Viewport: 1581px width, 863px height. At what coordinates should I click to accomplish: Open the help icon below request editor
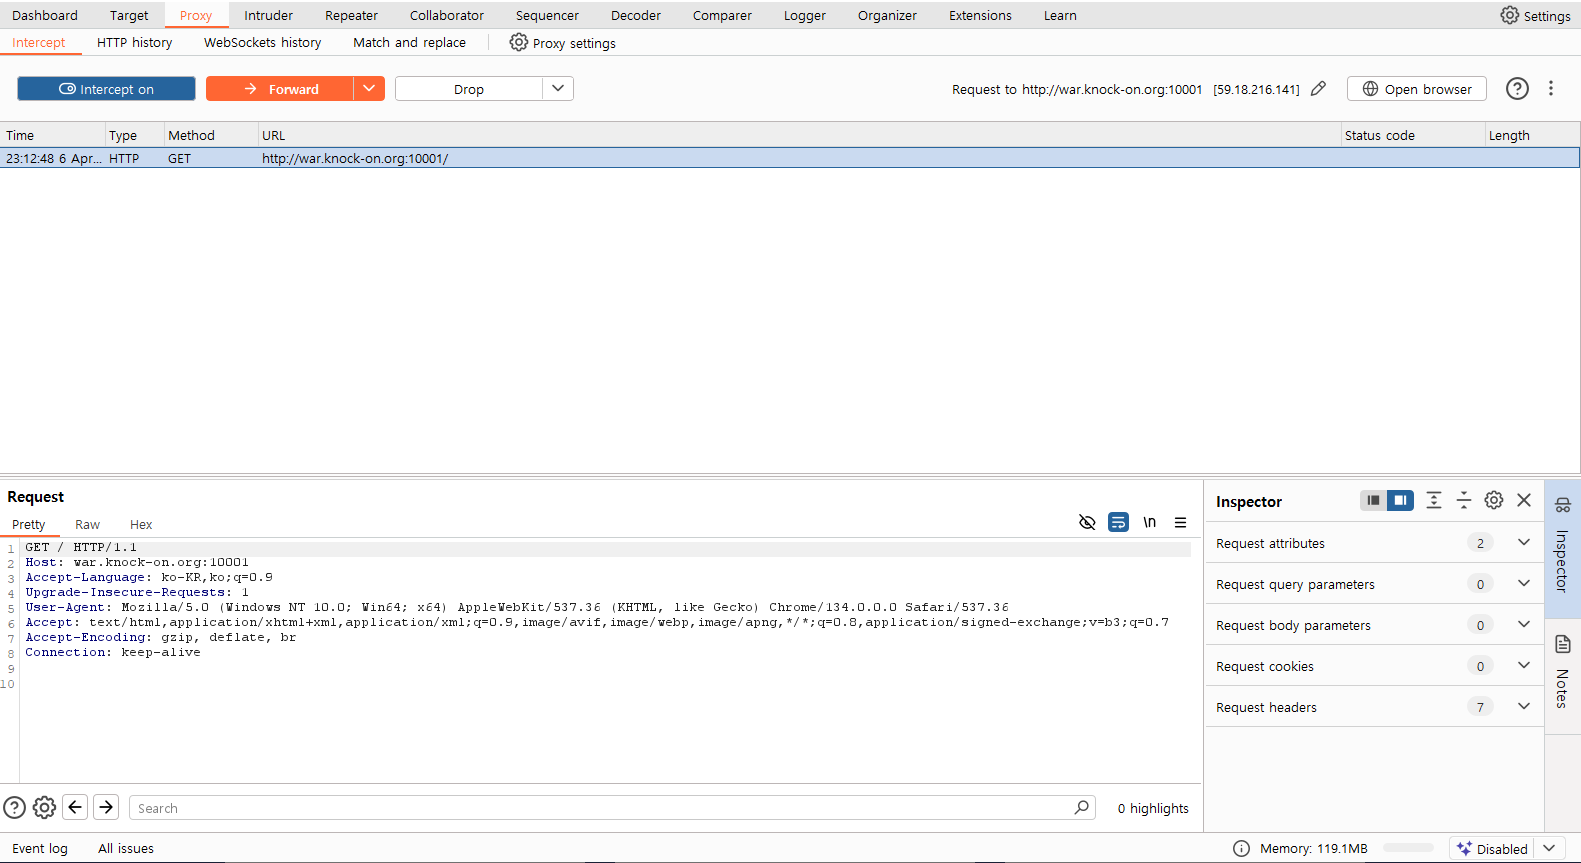[x=14, y=807]
